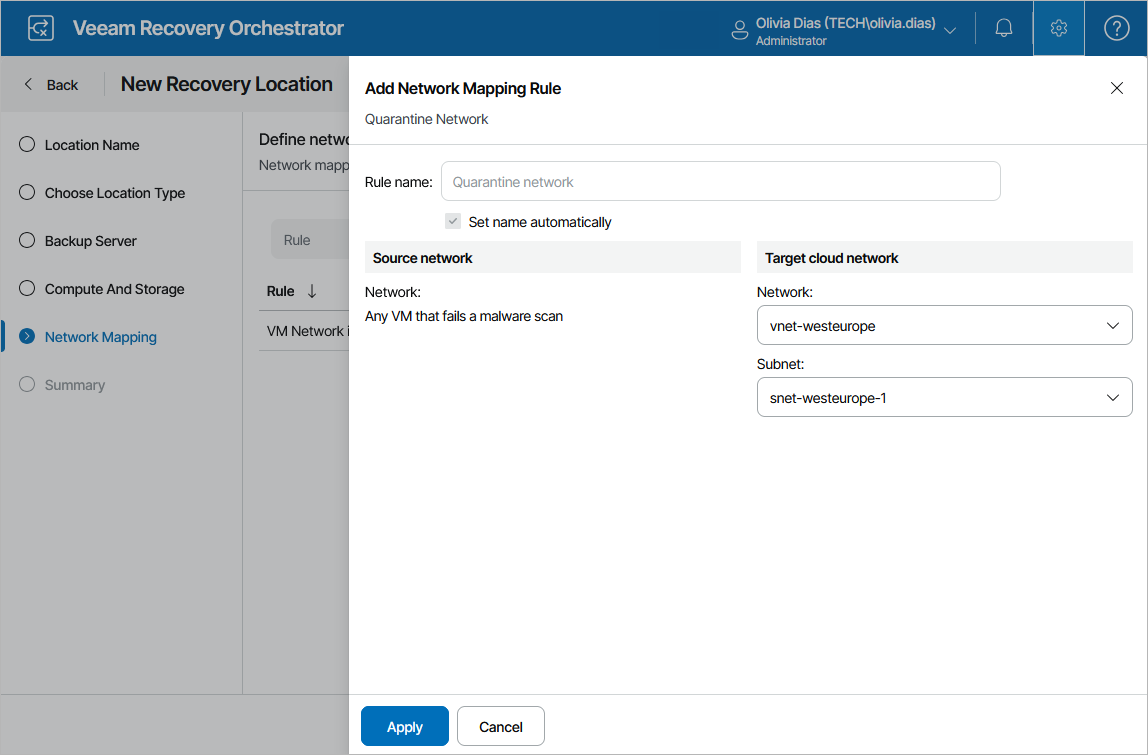The width and height of the screenshot is (1148, 755).
Task: Click the Apply button
Action: pyautogui.click(x=405, y=727)
